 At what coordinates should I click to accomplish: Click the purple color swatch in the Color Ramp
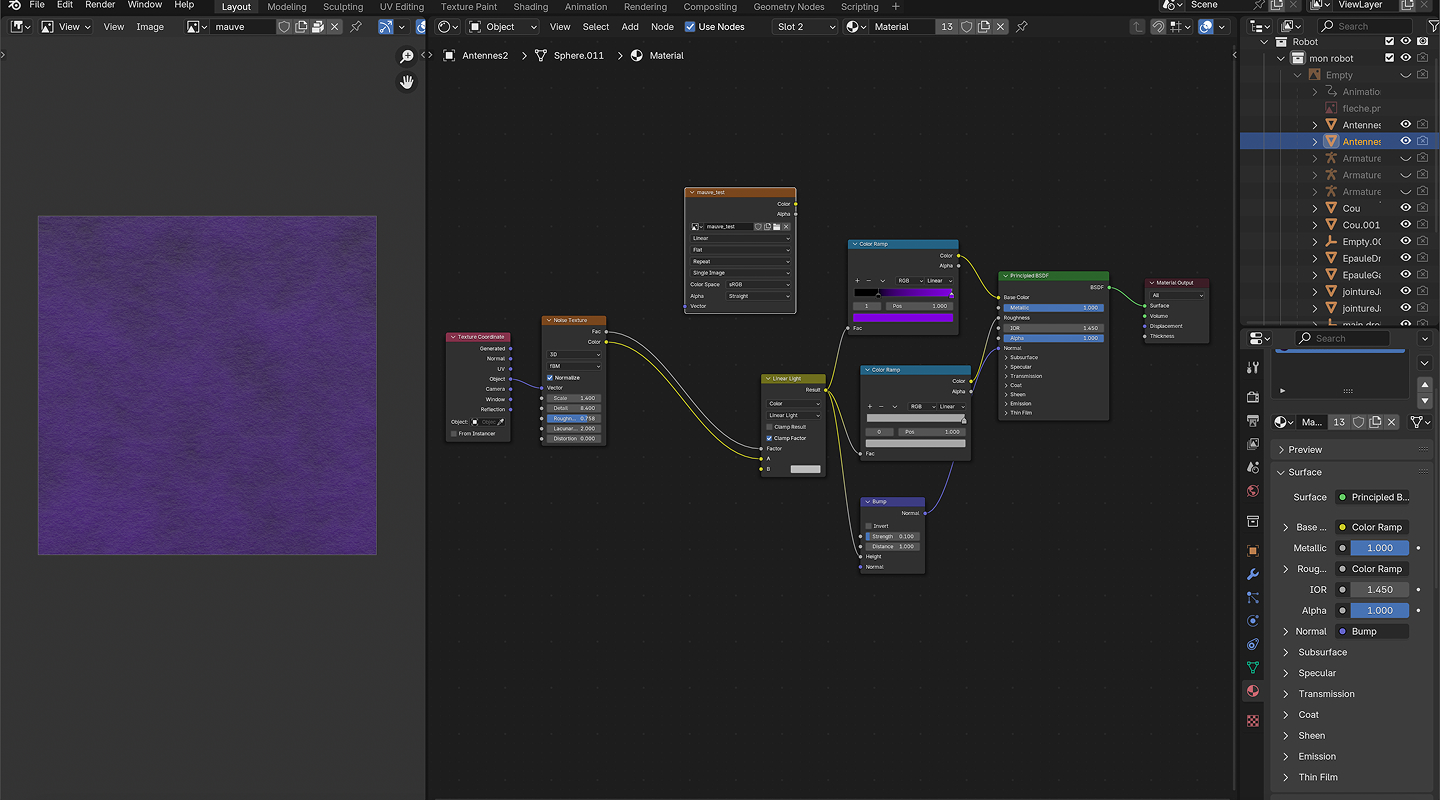click(x=903, y=317)
